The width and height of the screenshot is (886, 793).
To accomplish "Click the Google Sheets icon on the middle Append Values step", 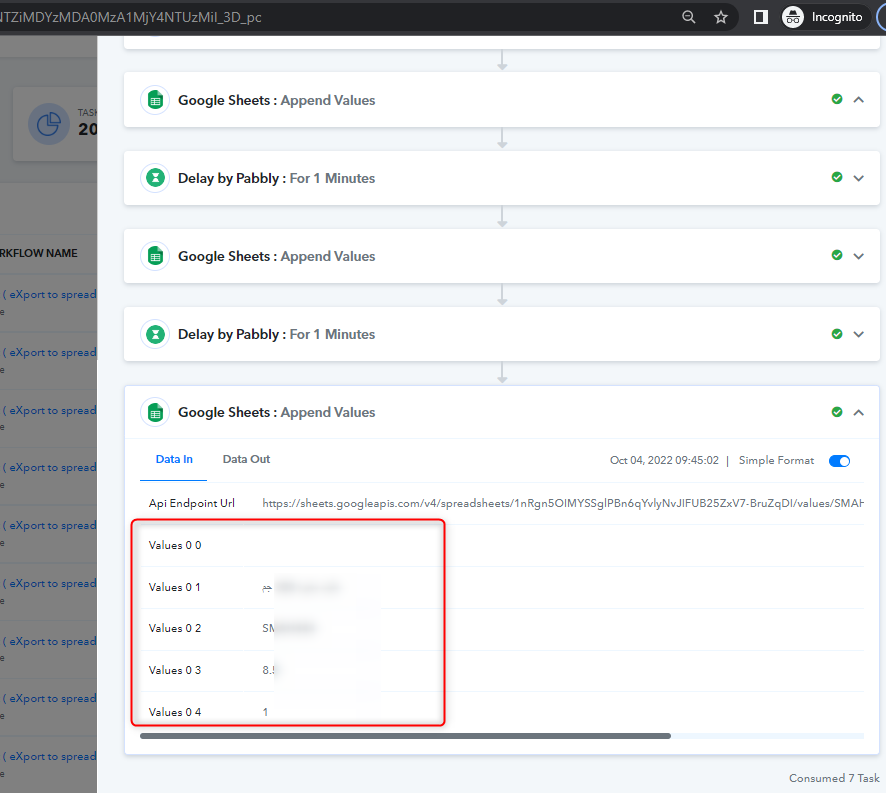I will [x=155, y=256].
